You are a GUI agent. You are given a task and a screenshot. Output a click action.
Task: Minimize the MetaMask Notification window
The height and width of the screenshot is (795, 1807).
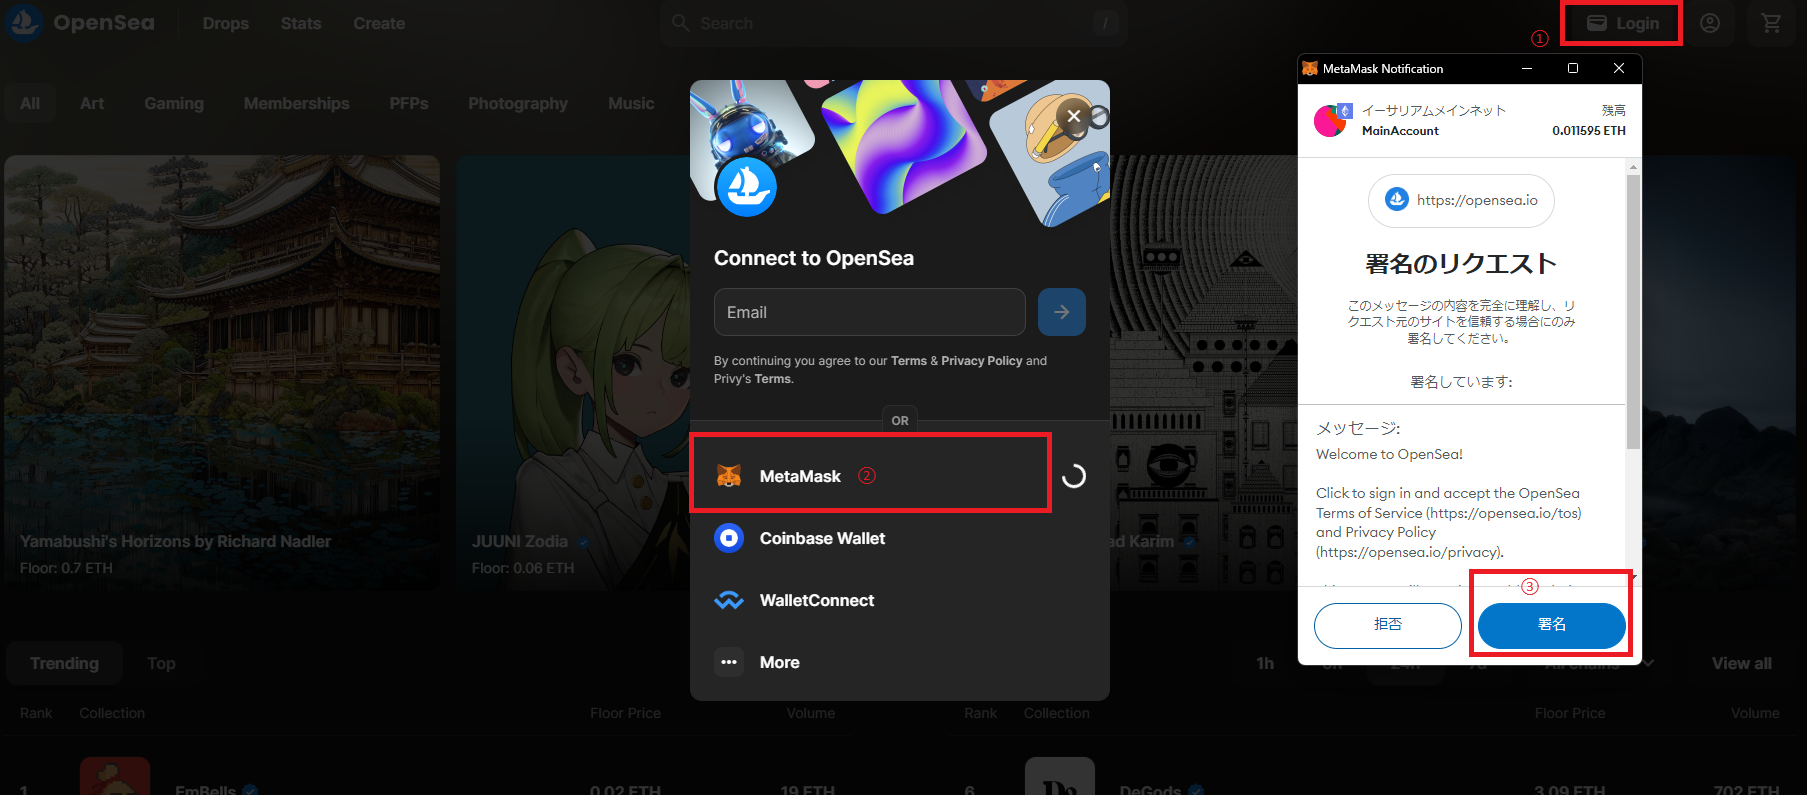(1527, 68)
